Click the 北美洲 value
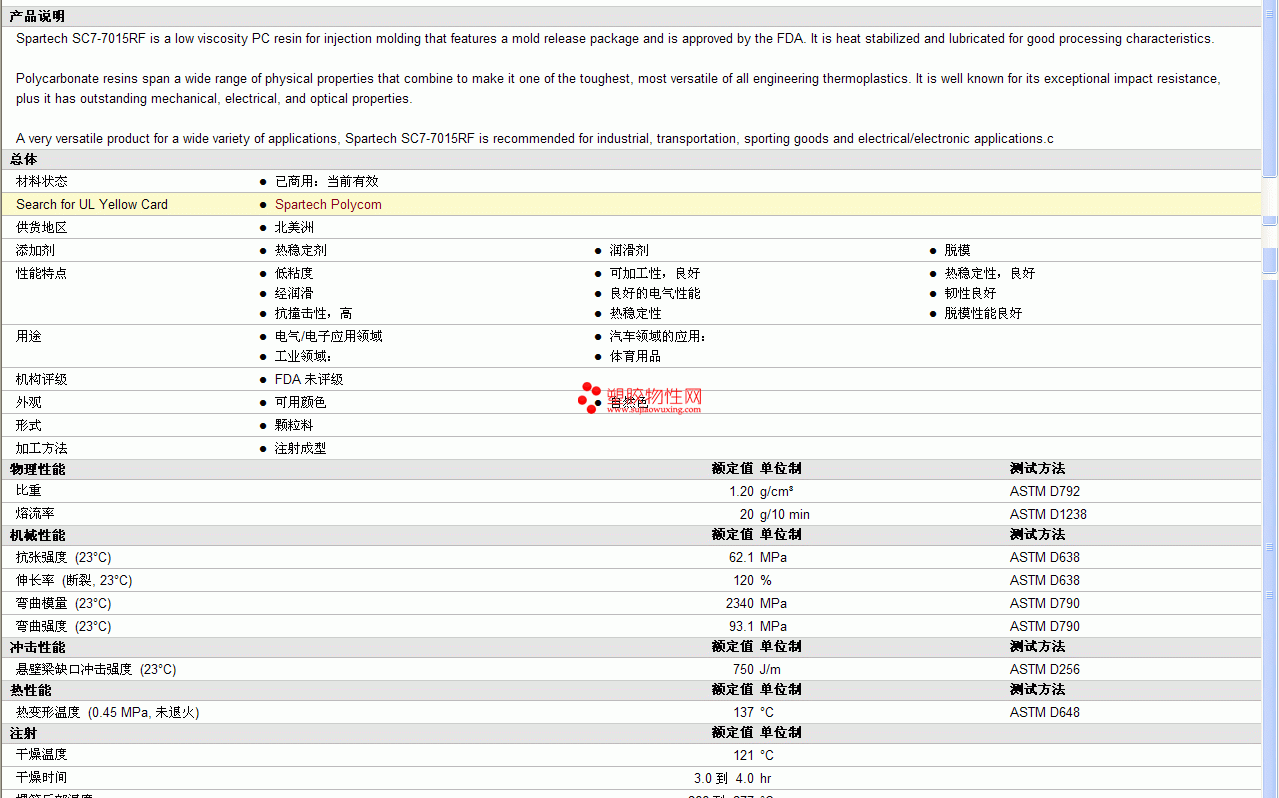 [294, 227]
